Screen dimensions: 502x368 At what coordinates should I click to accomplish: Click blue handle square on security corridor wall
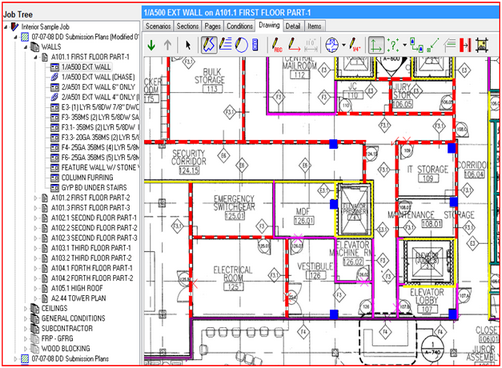(333, 144)
